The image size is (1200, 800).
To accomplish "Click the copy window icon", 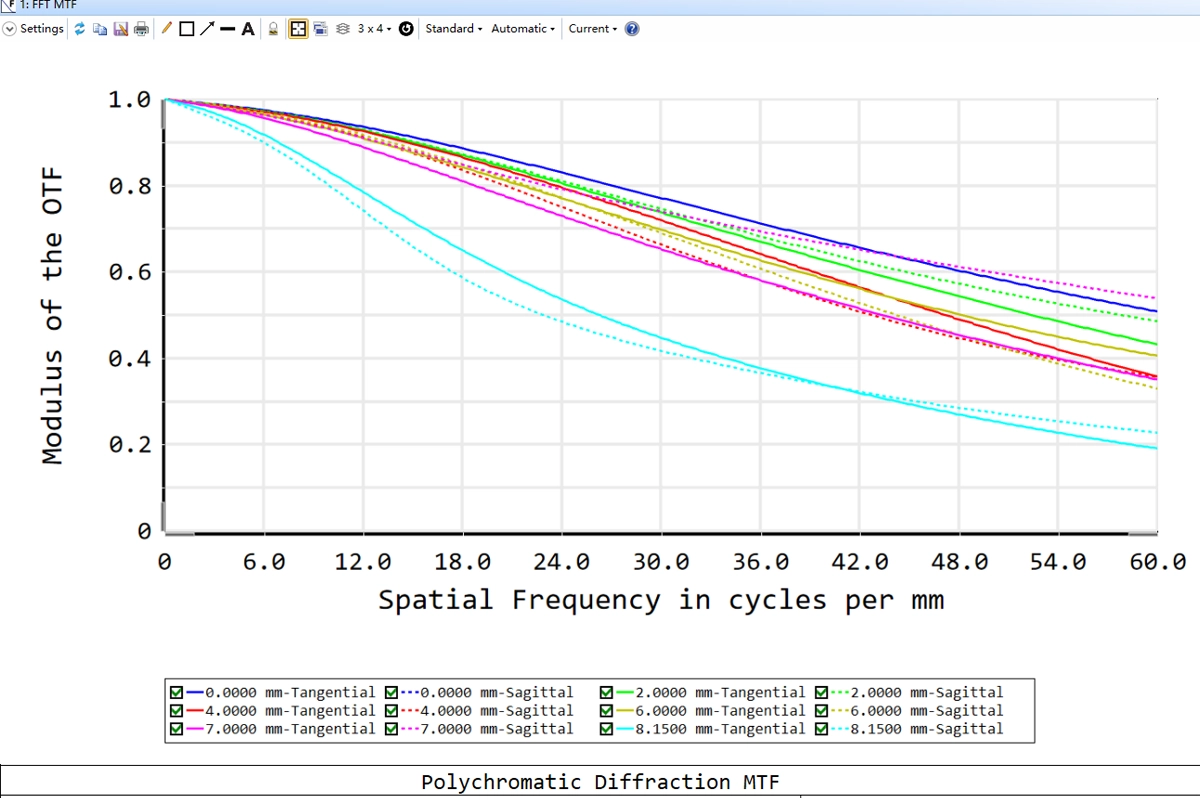I will point(100,29).
